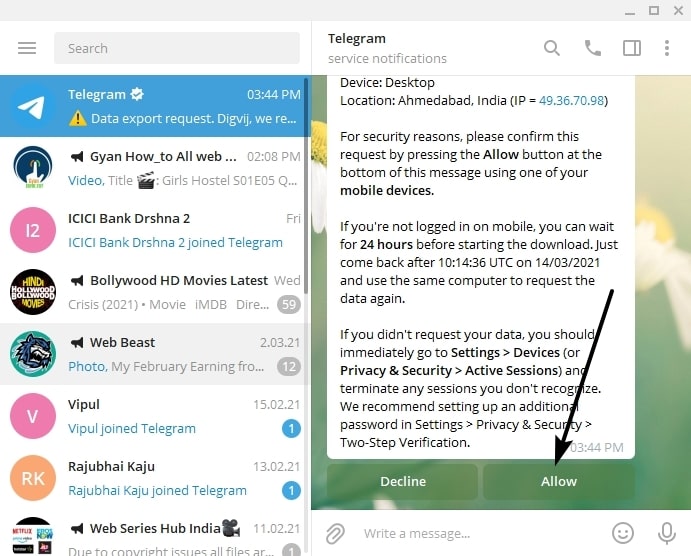The width and height of the screenshot is (691, 556).
Task: Click the Telegram paper plane avatar
Action: (x=33, y=106)
